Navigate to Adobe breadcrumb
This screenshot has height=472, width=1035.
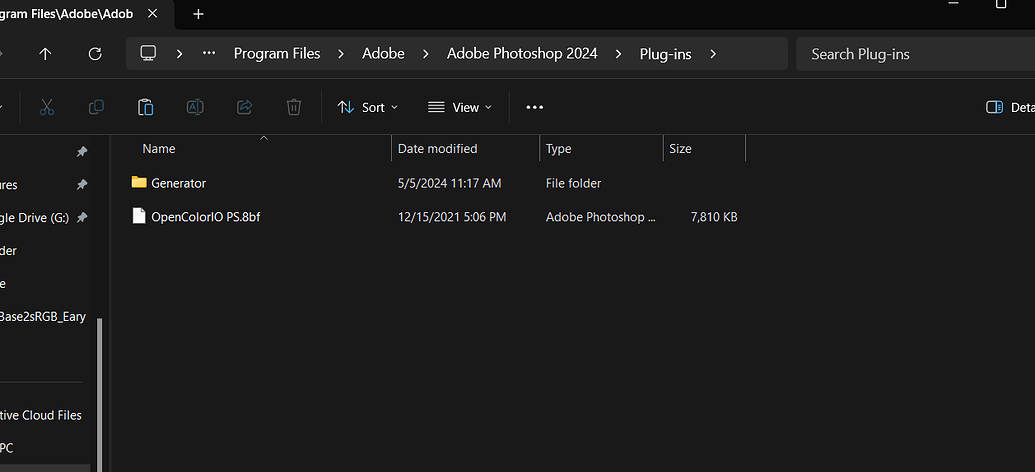pyautogui.click(x=384, y=54)
